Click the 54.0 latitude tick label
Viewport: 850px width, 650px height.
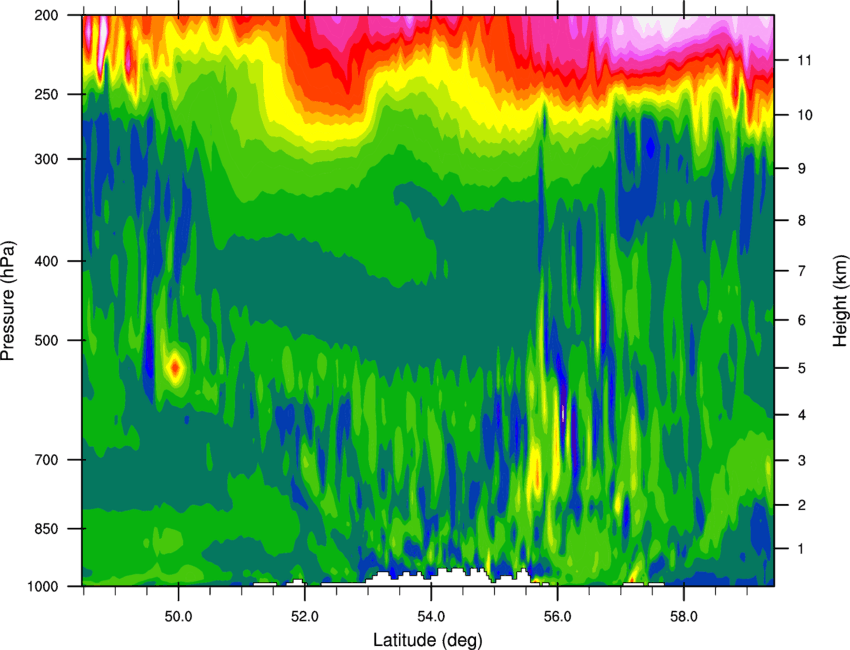coord(431,617)
